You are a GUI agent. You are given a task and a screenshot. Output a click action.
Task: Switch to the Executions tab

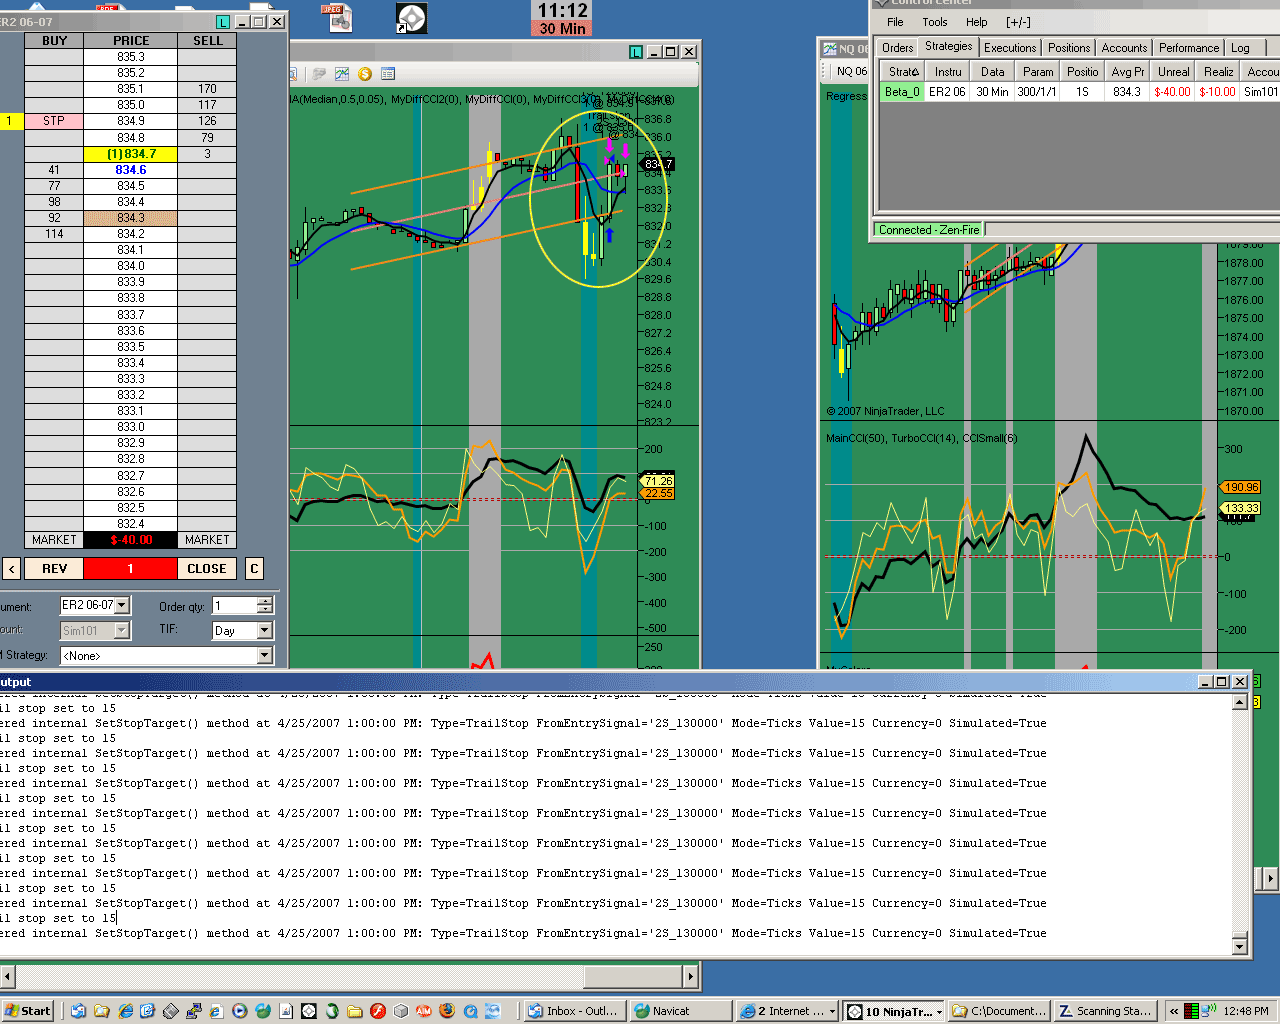1010,48
